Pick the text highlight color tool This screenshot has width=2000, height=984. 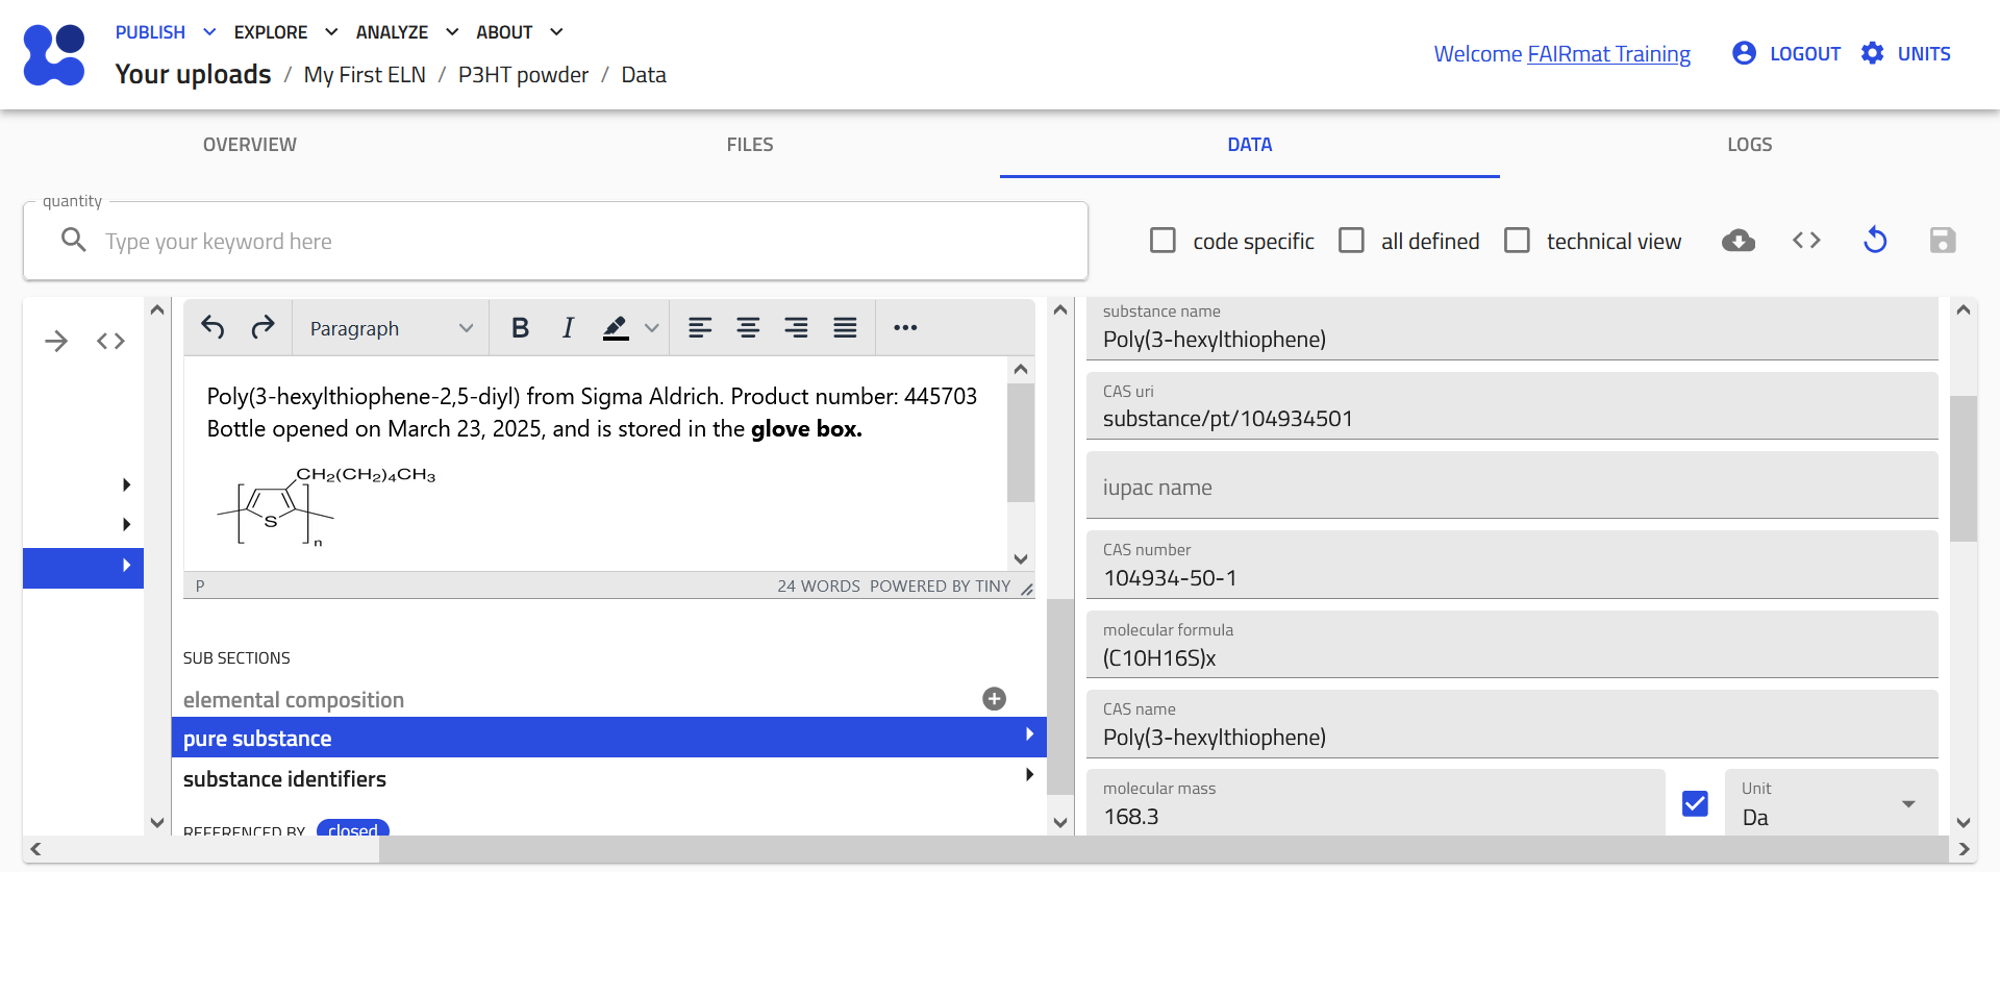pos(616,328)
